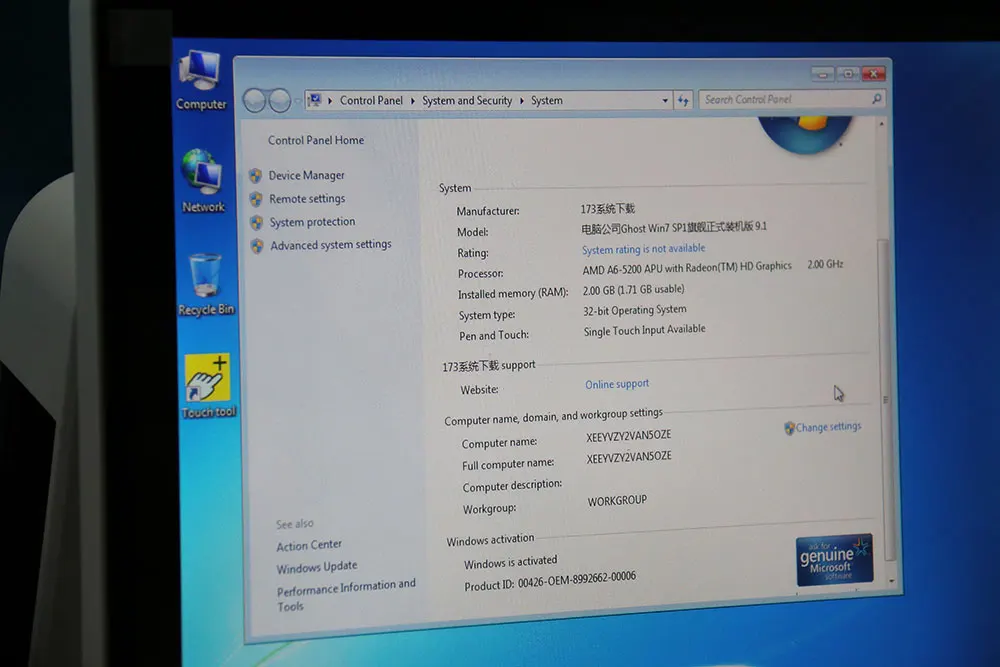Click the Windows is activated text
This screenshot has height=667, width=1000.
click(x=510, y=562)
